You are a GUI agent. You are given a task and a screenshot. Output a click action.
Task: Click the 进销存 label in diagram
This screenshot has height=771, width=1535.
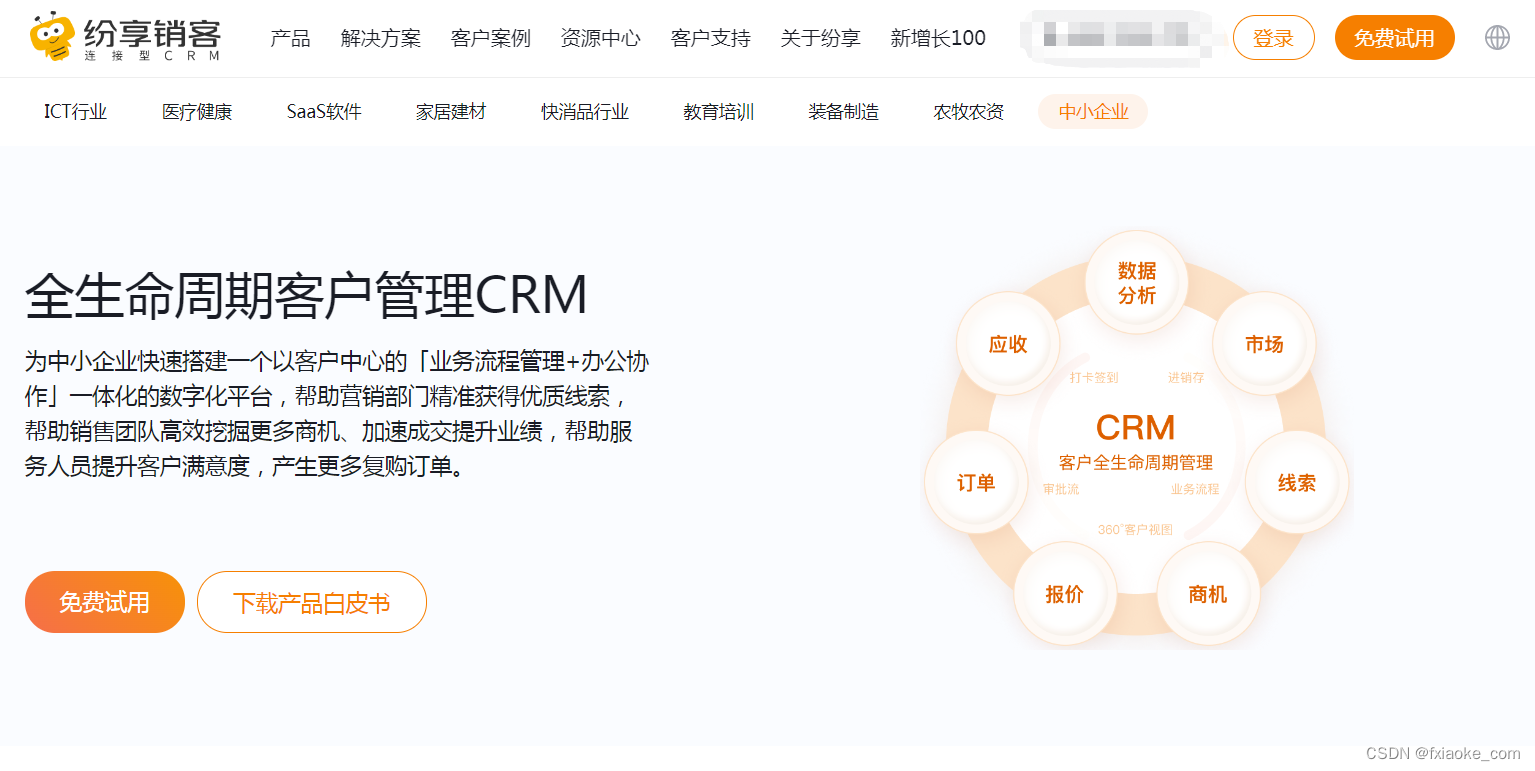click(x=1186, y=378)
